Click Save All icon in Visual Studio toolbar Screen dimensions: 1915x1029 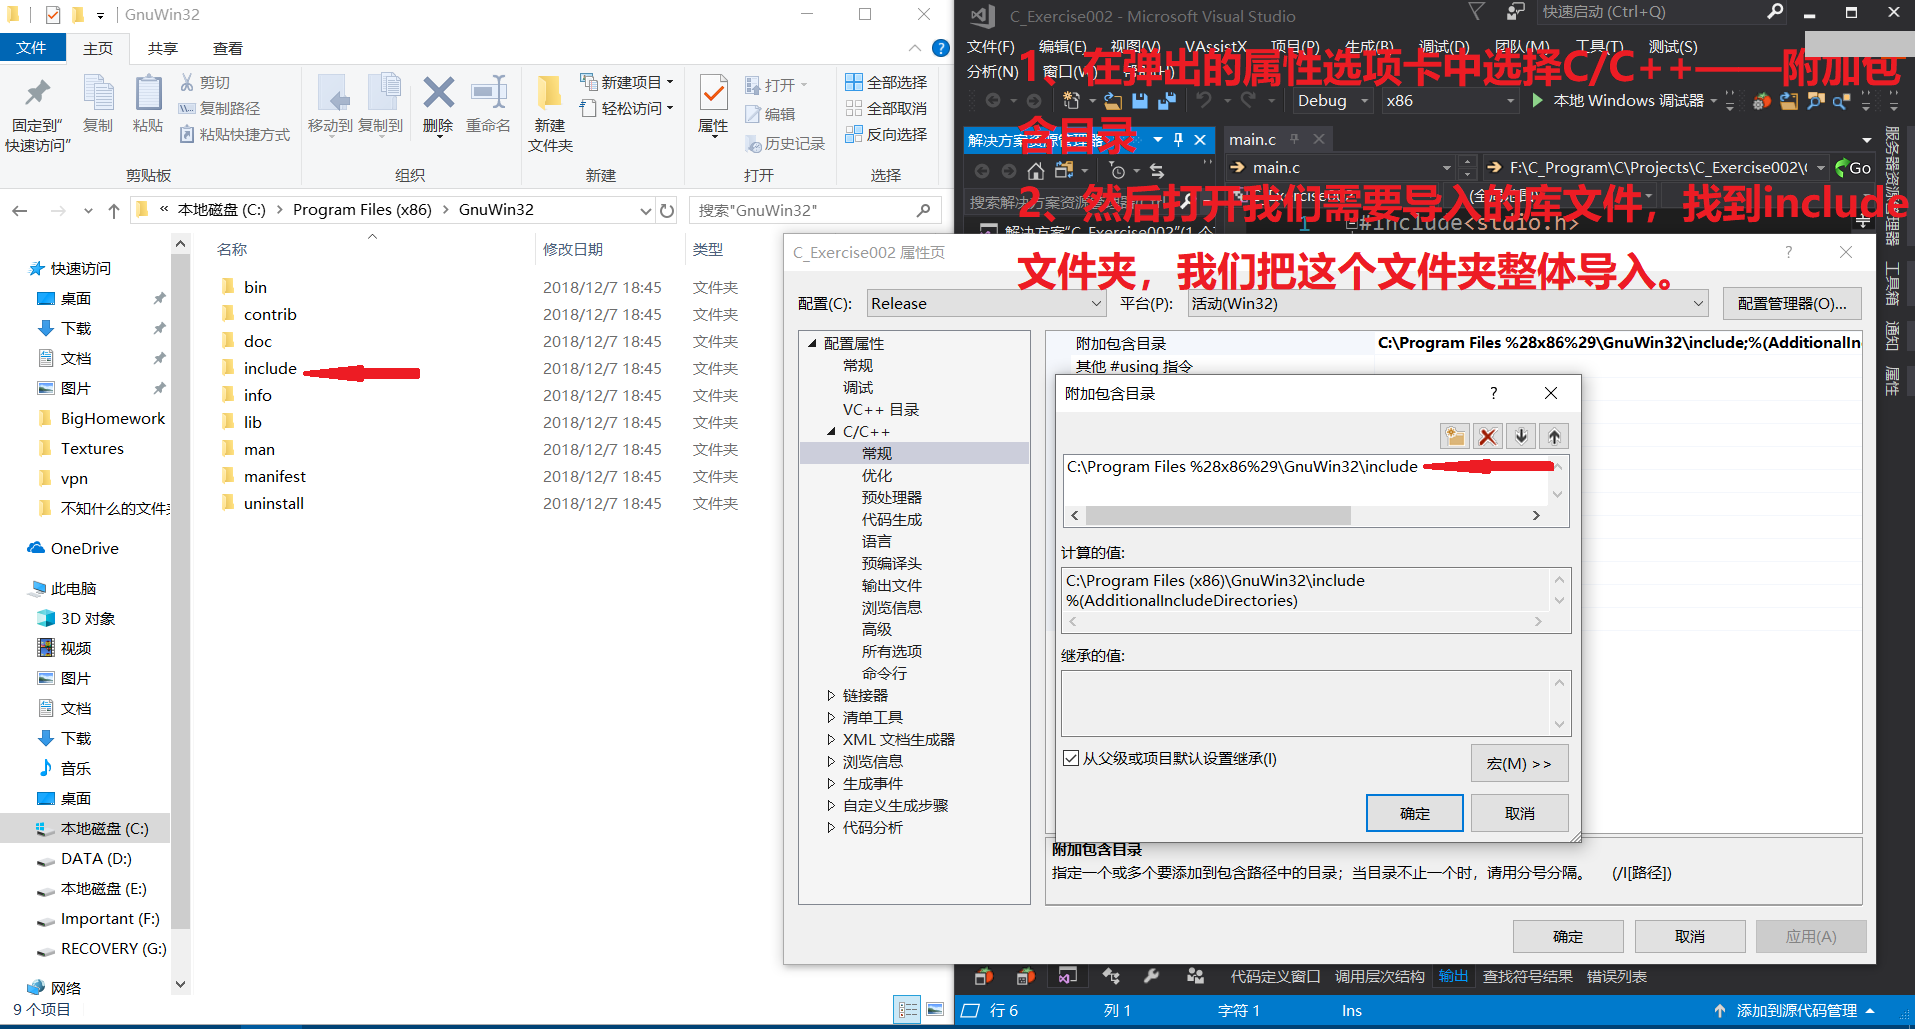click(1166, 100)
